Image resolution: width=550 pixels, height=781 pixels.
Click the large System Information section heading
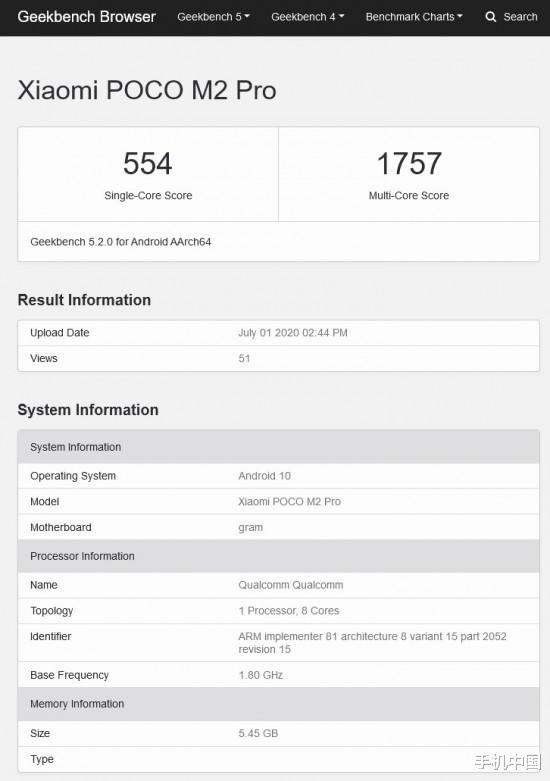pyautogui.click(x=88, y=409)
